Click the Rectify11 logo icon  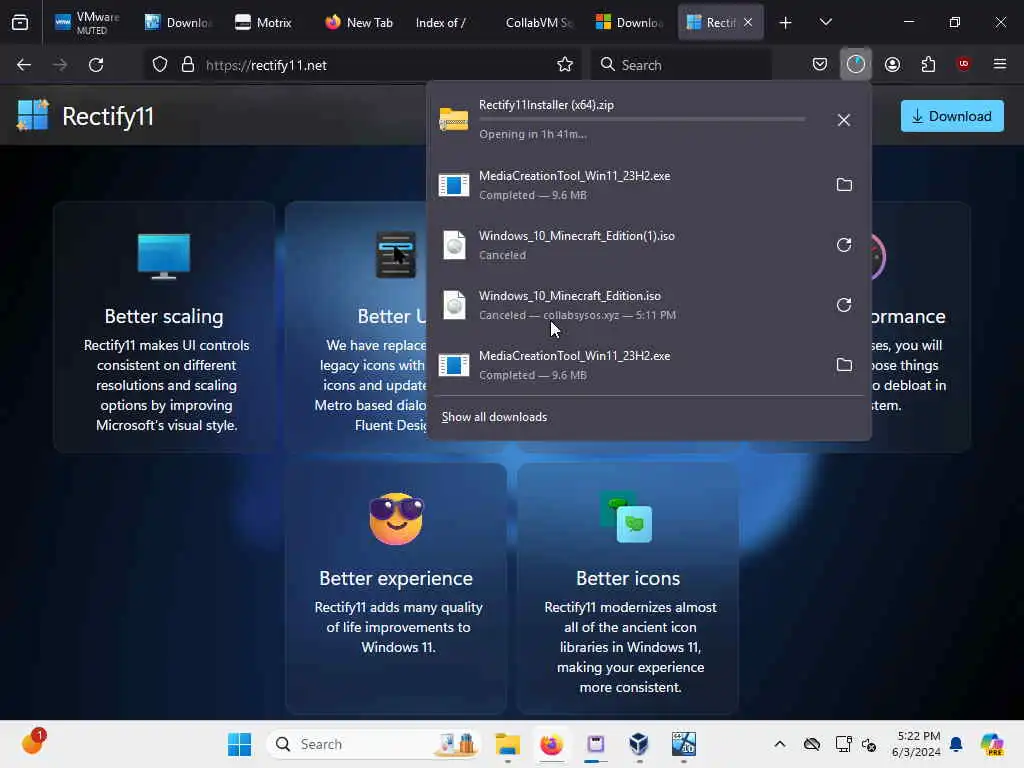pos(33,116)
